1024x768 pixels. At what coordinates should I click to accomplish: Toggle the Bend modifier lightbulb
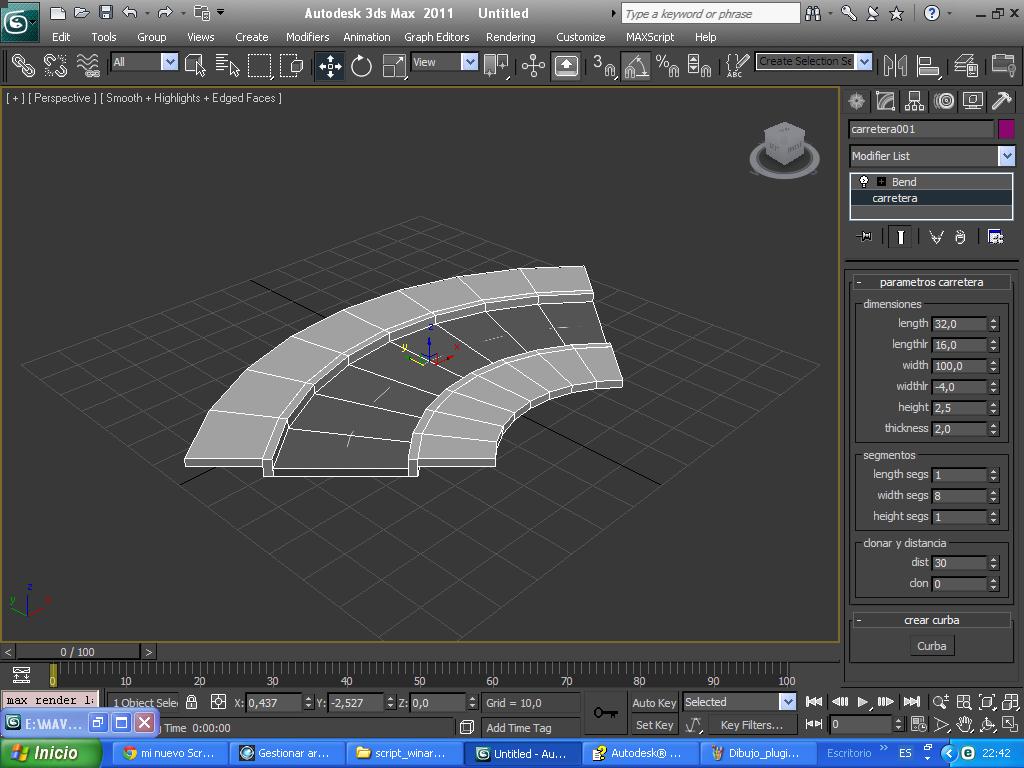click(x=864, y=182)
